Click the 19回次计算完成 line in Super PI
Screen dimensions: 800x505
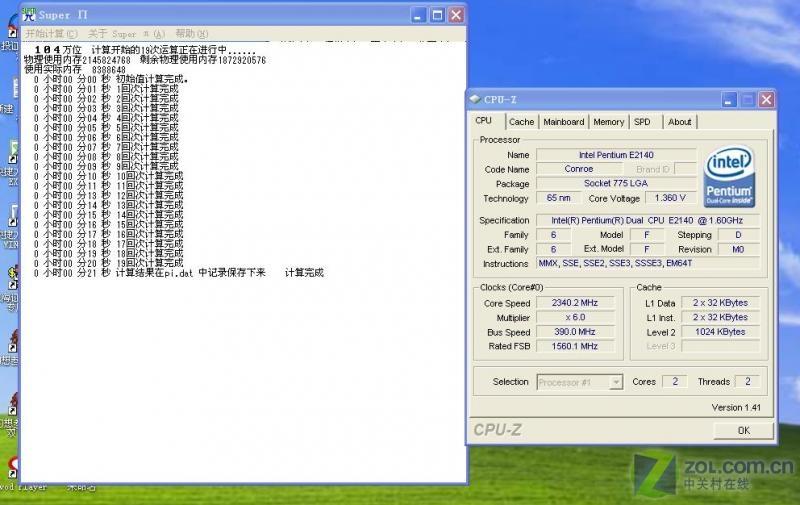click(x=108, y=263)
